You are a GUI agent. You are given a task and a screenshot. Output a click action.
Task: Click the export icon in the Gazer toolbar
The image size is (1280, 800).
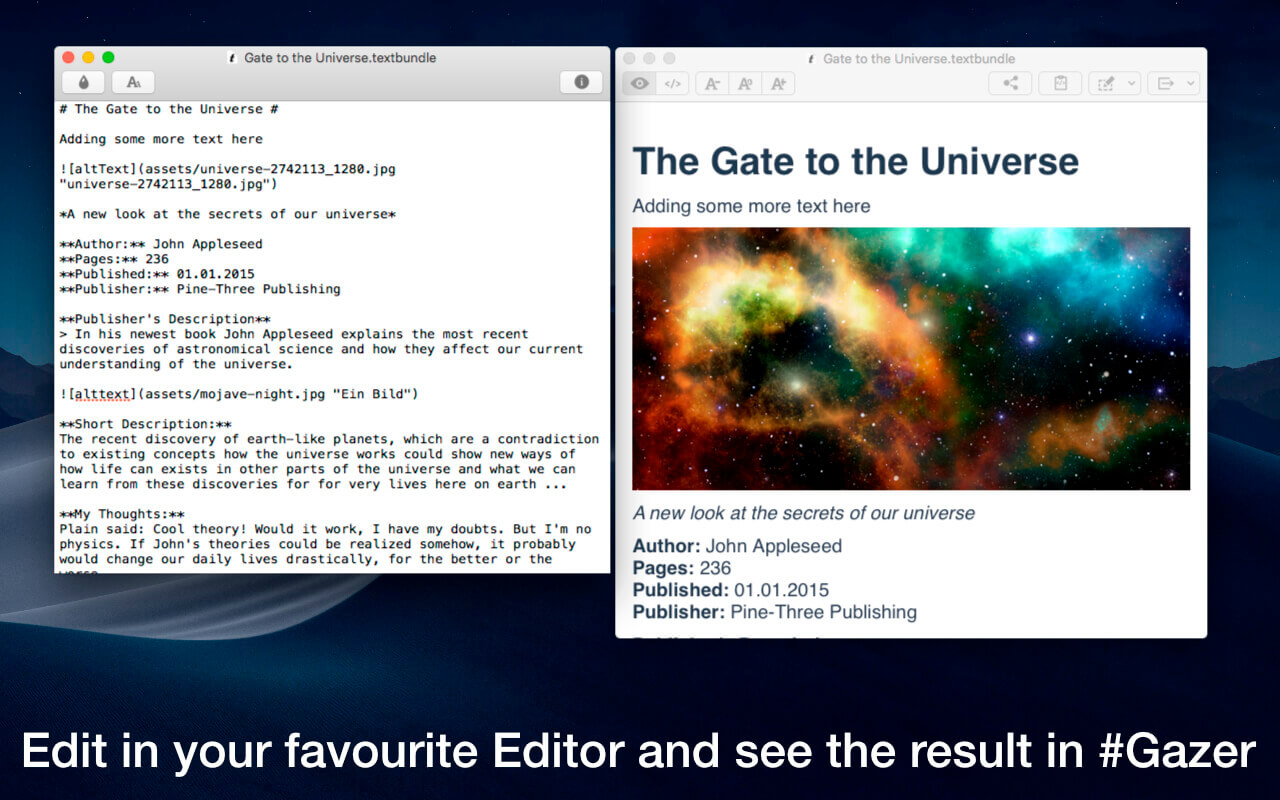pyautogui.click(x=1165, y=84)
